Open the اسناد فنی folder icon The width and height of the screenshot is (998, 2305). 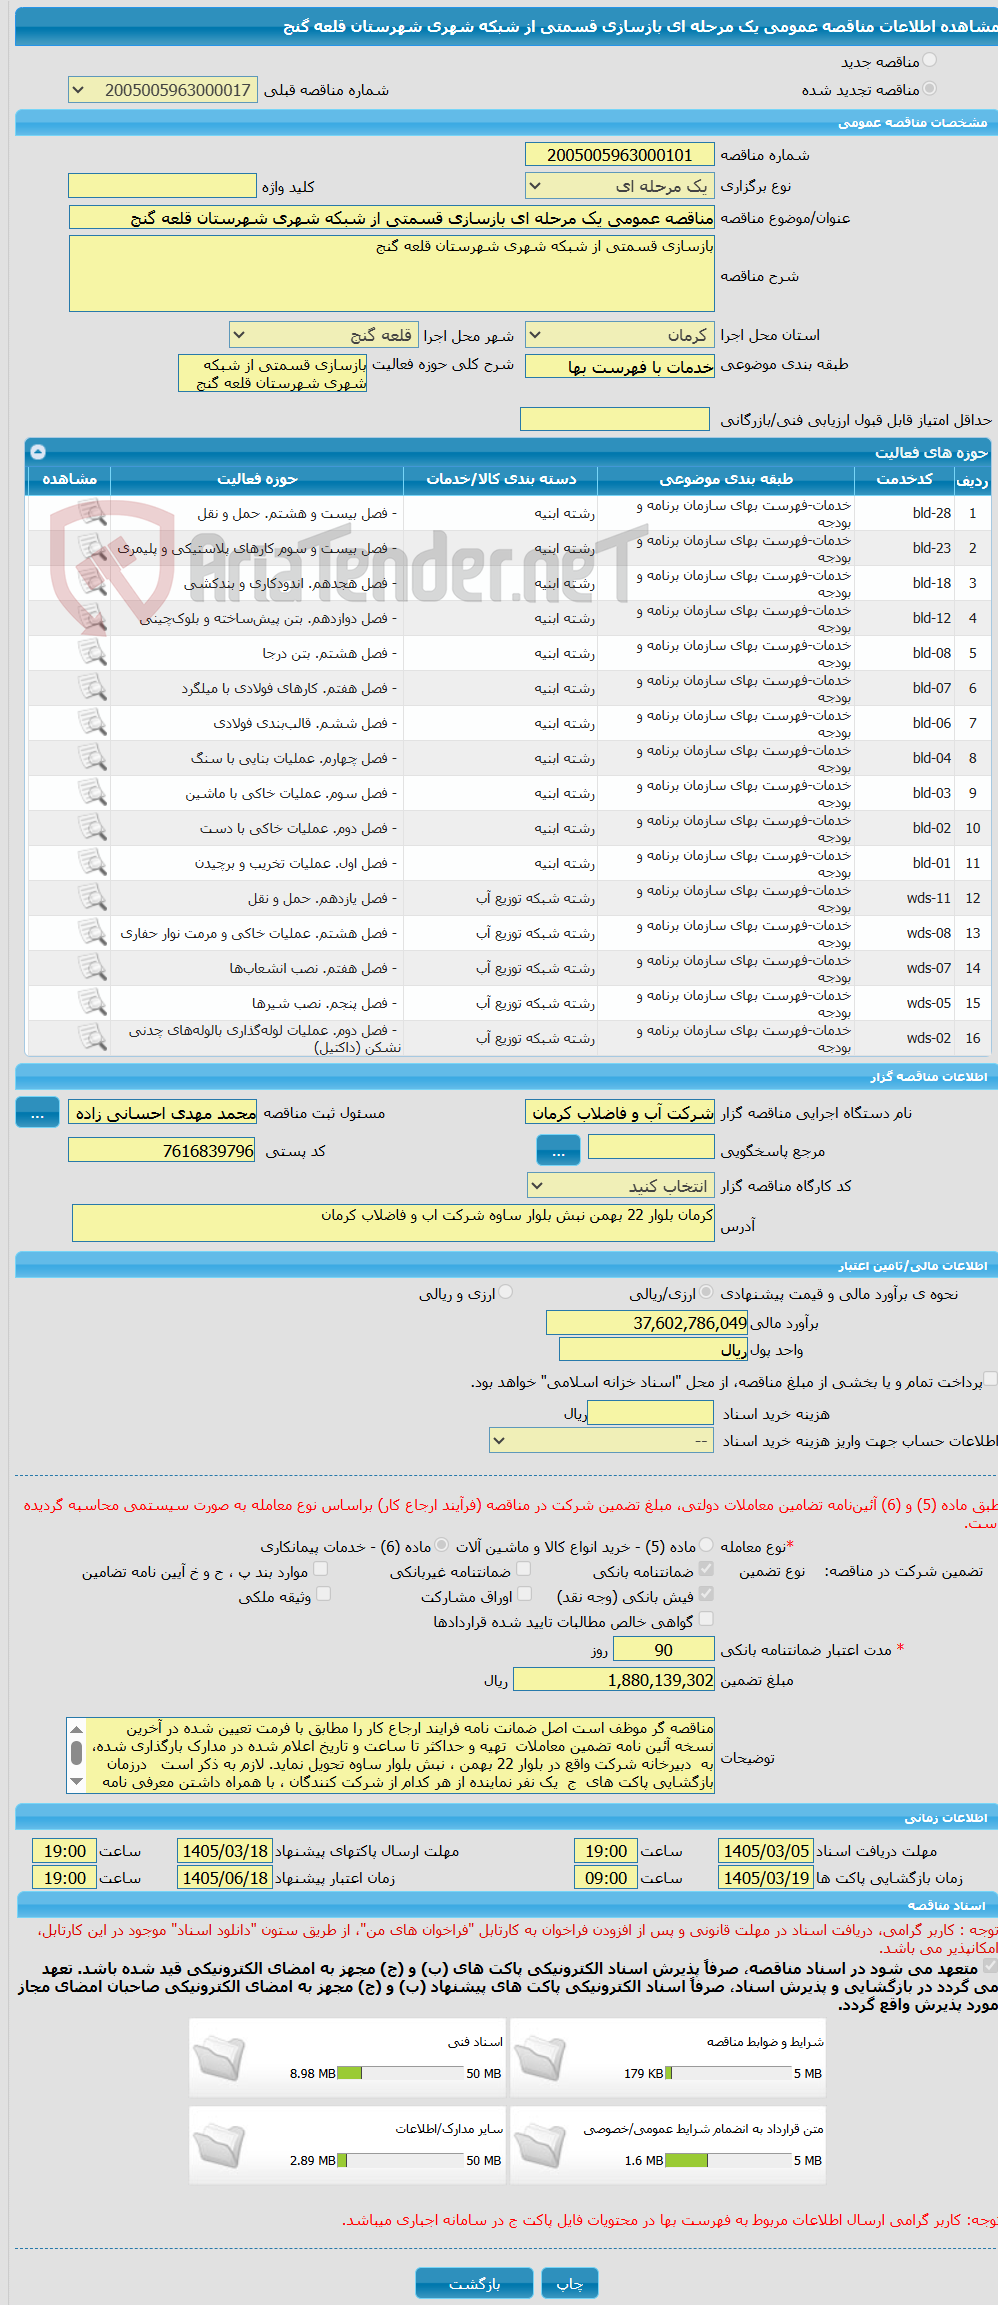click(x=219, y=2058)
